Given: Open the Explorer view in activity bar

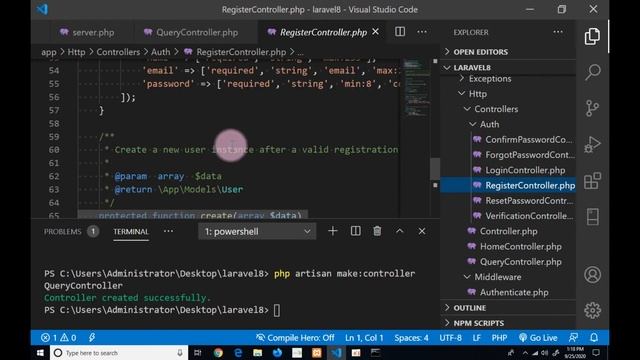Looking at the screenshot, I should [592, 37].
